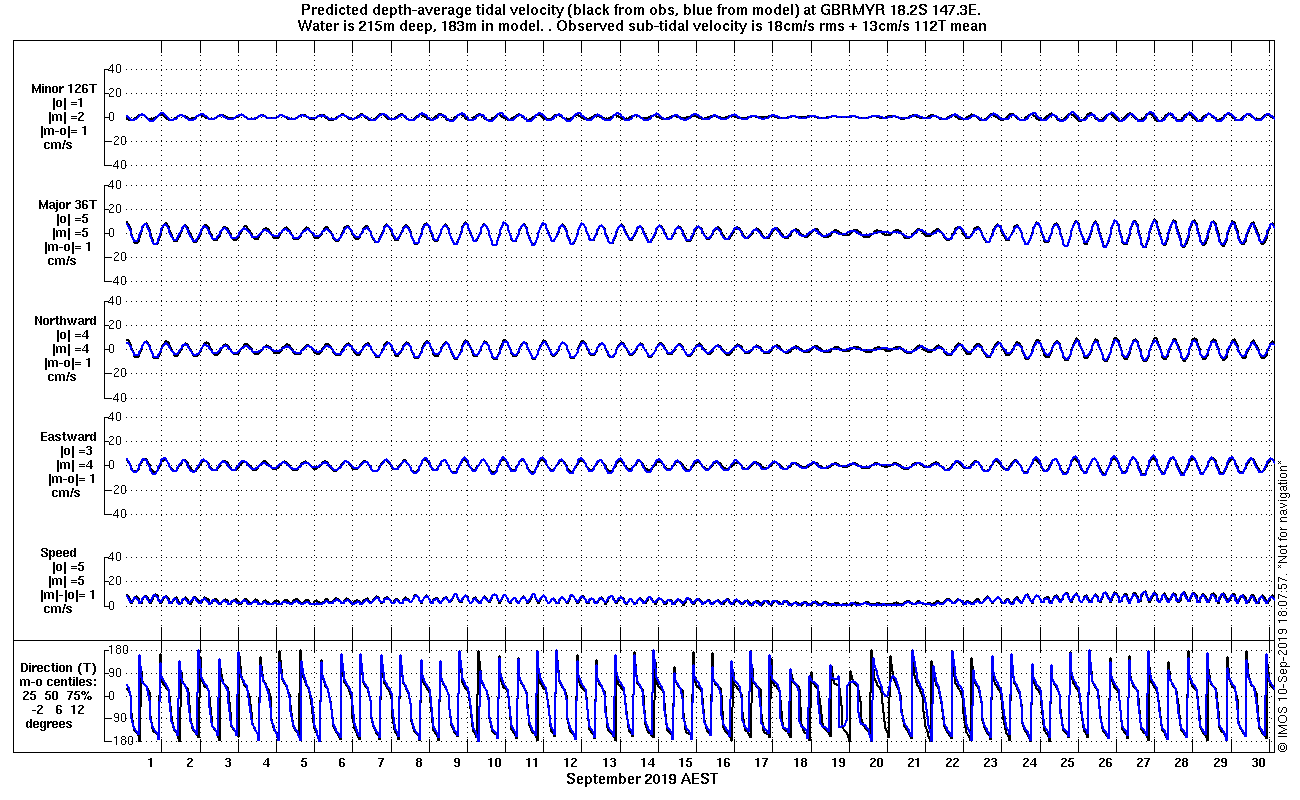This screenshot has width=1300, height=800.
Task: Click day 27 on the date axis
Action: 1143,762
